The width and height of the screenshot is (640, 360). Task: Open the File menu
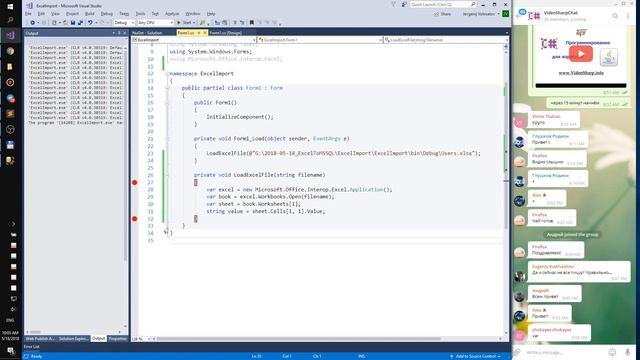click(28, 14)
